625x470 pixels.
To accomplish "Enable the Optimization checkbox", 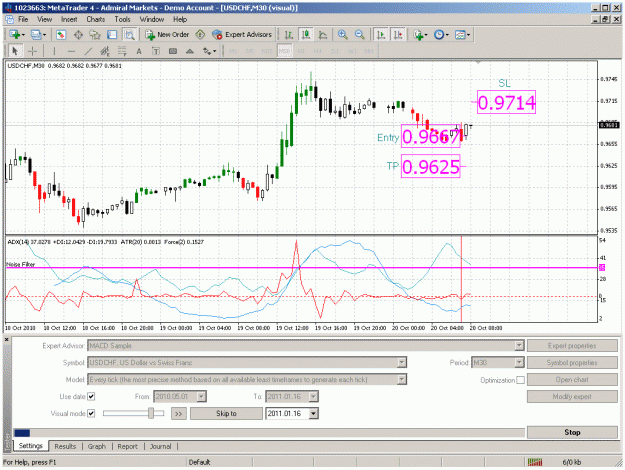I will tap(521, 380).
